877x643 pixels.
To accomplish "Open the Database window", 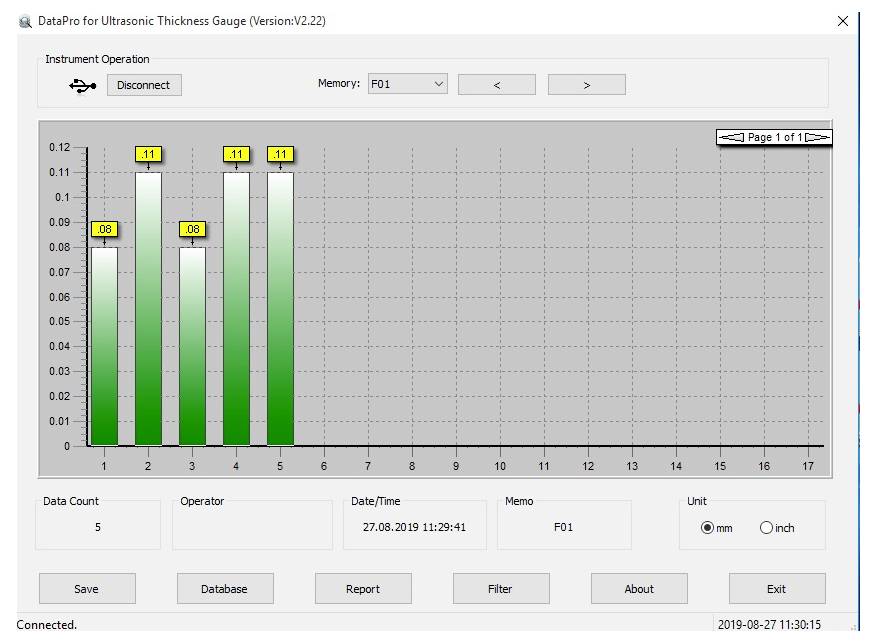I will point(225,588).
